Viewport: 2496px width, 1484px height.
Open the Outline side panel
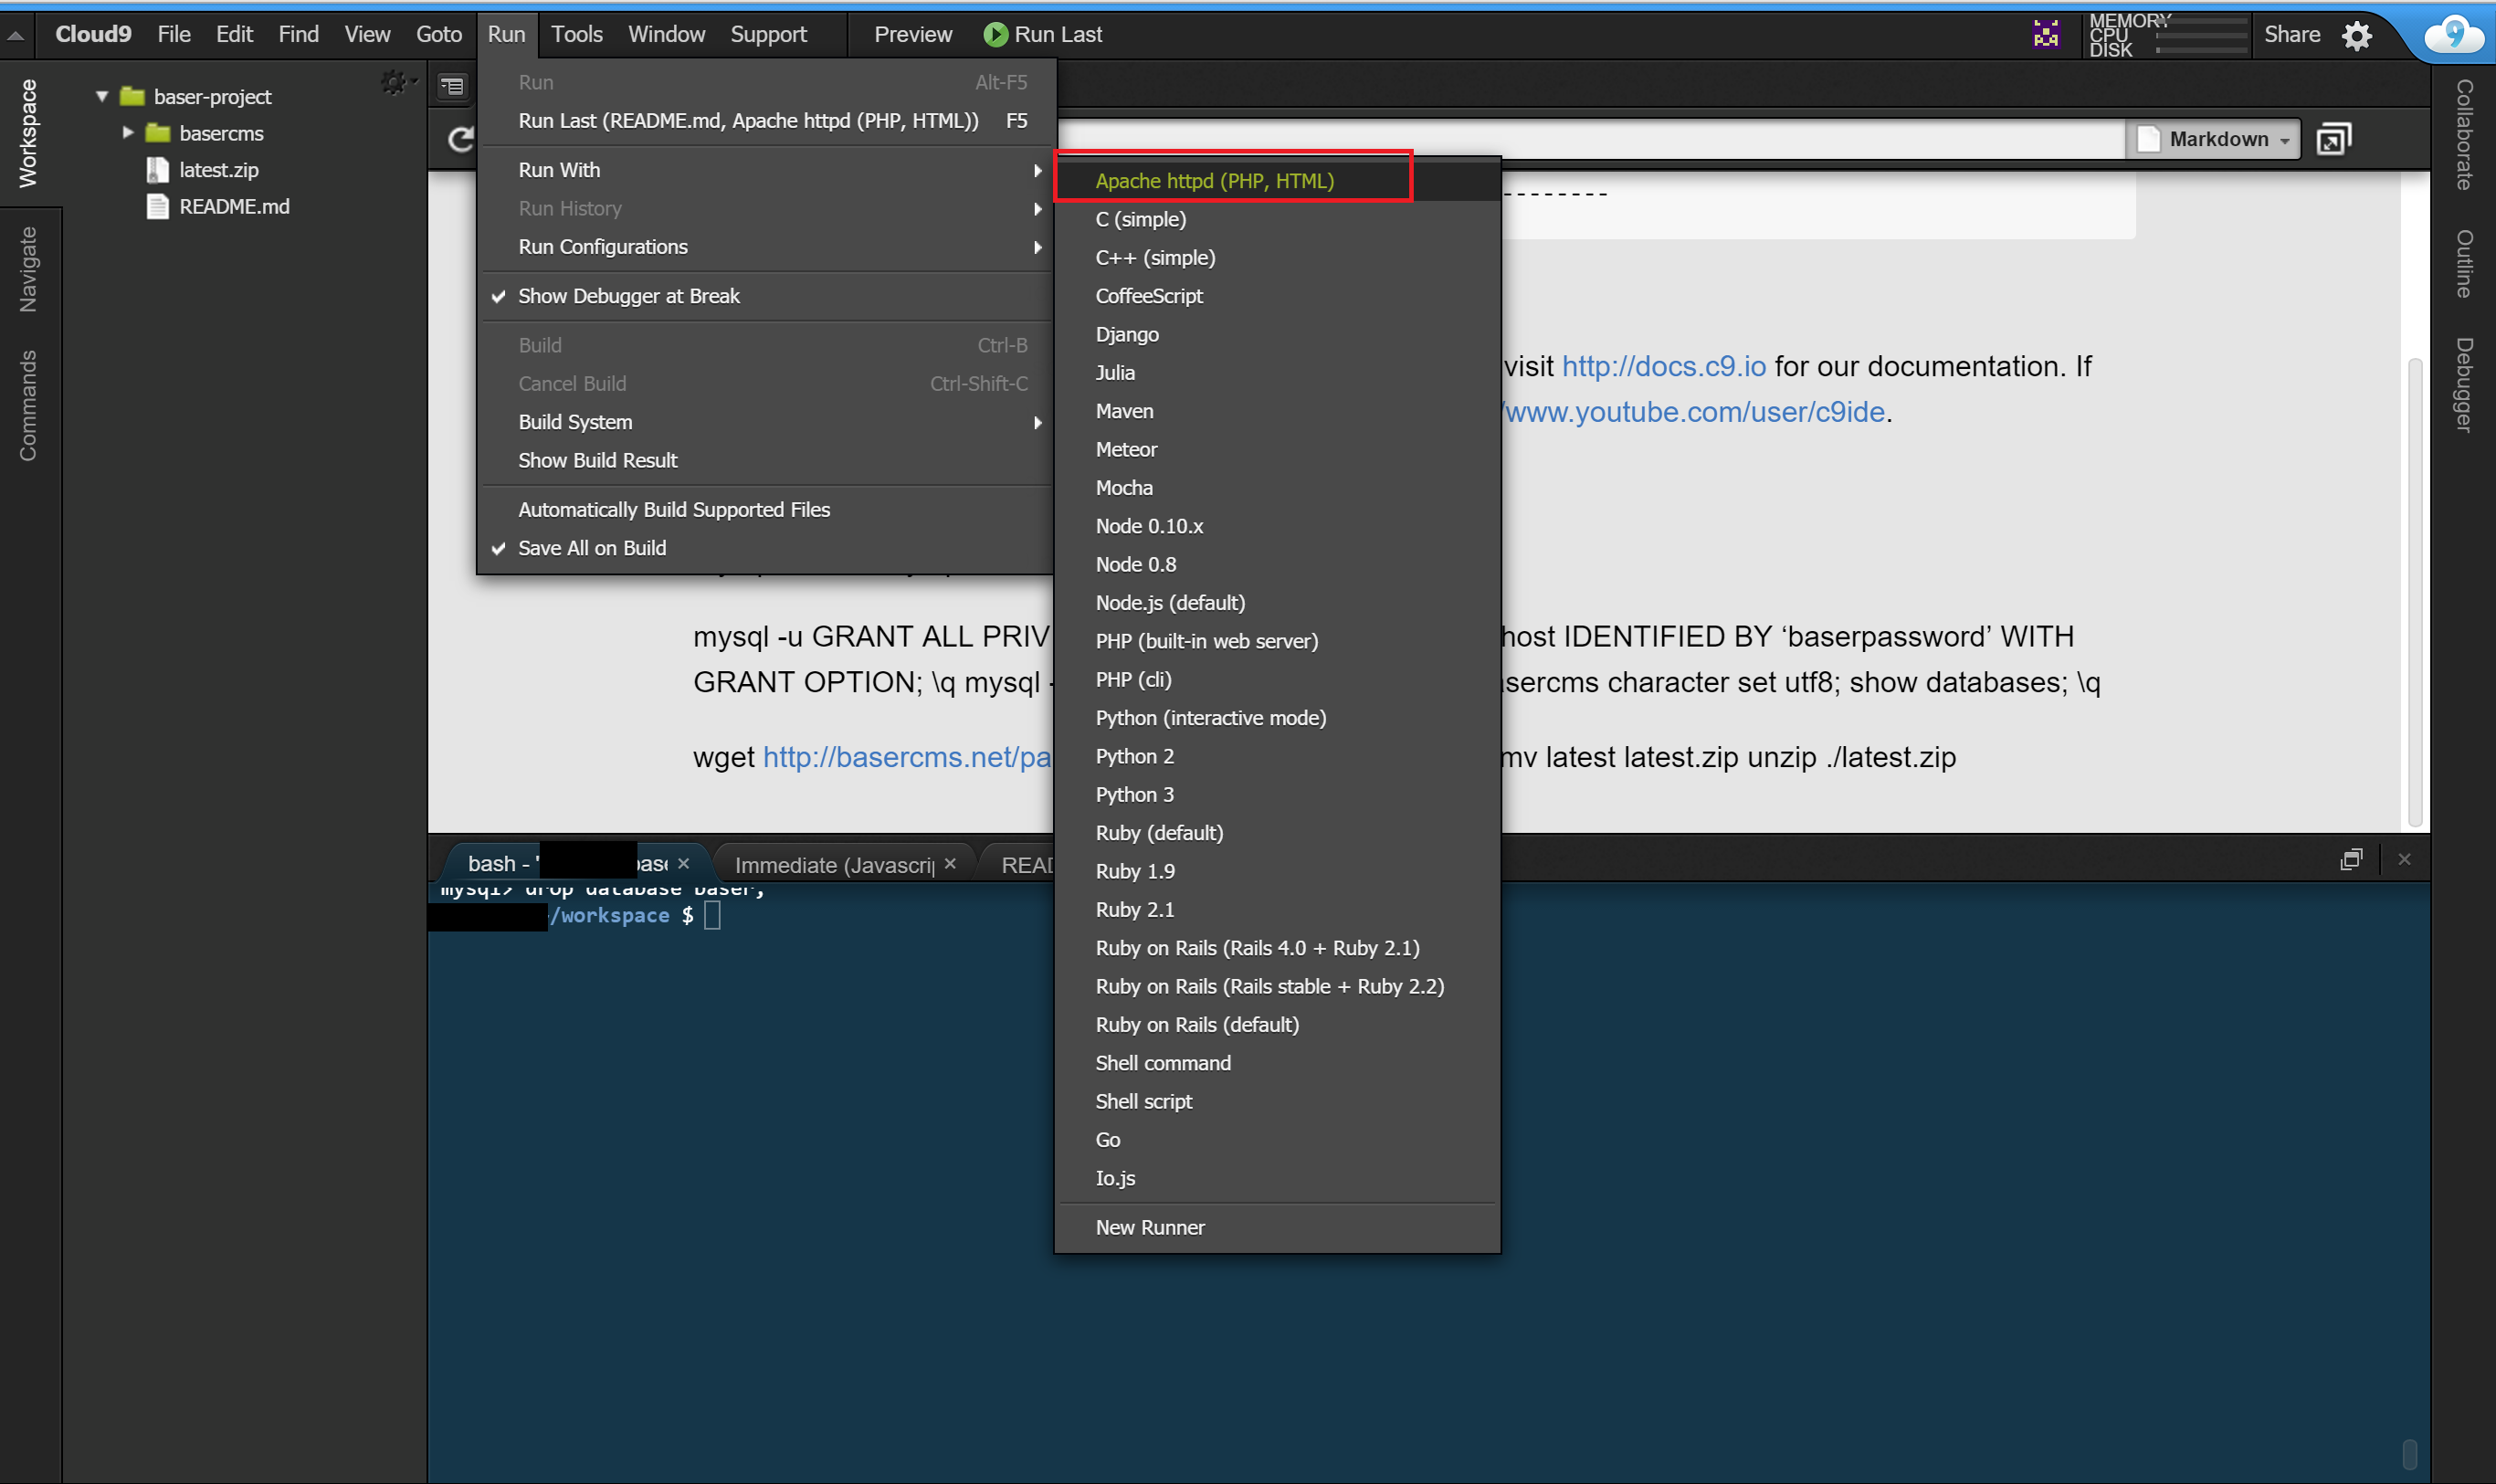(2464, 264)
